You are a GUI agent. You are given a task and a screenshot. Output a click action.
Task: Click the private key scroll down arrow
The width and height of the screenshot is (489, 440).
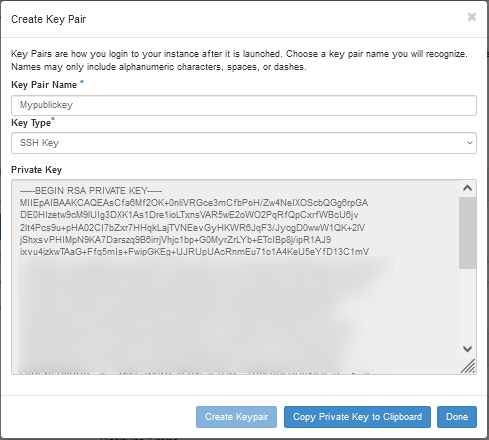[x=467, y=349]
